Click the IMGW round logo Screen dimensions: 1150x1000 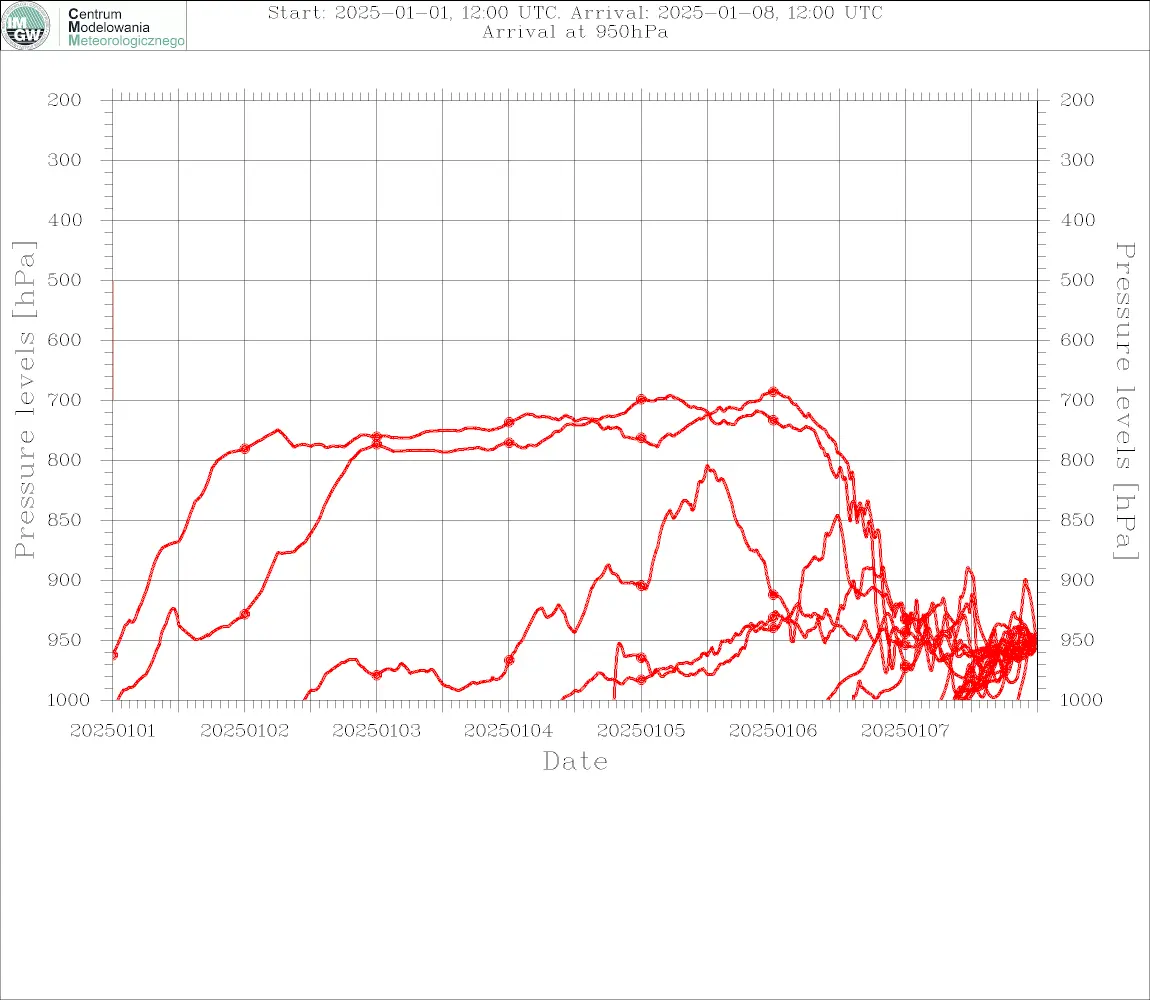point(26,26)
